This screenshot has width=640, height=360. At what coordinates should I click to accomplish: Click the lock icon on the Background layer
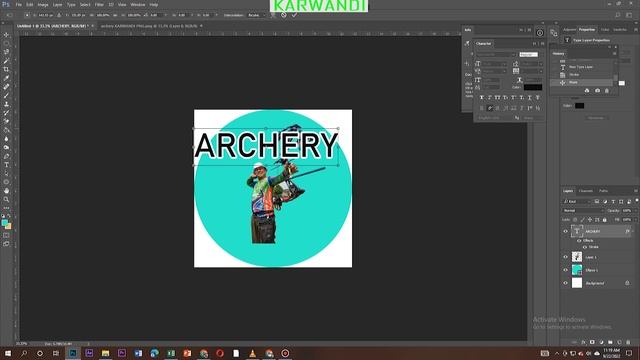click(x=627, y=283)
